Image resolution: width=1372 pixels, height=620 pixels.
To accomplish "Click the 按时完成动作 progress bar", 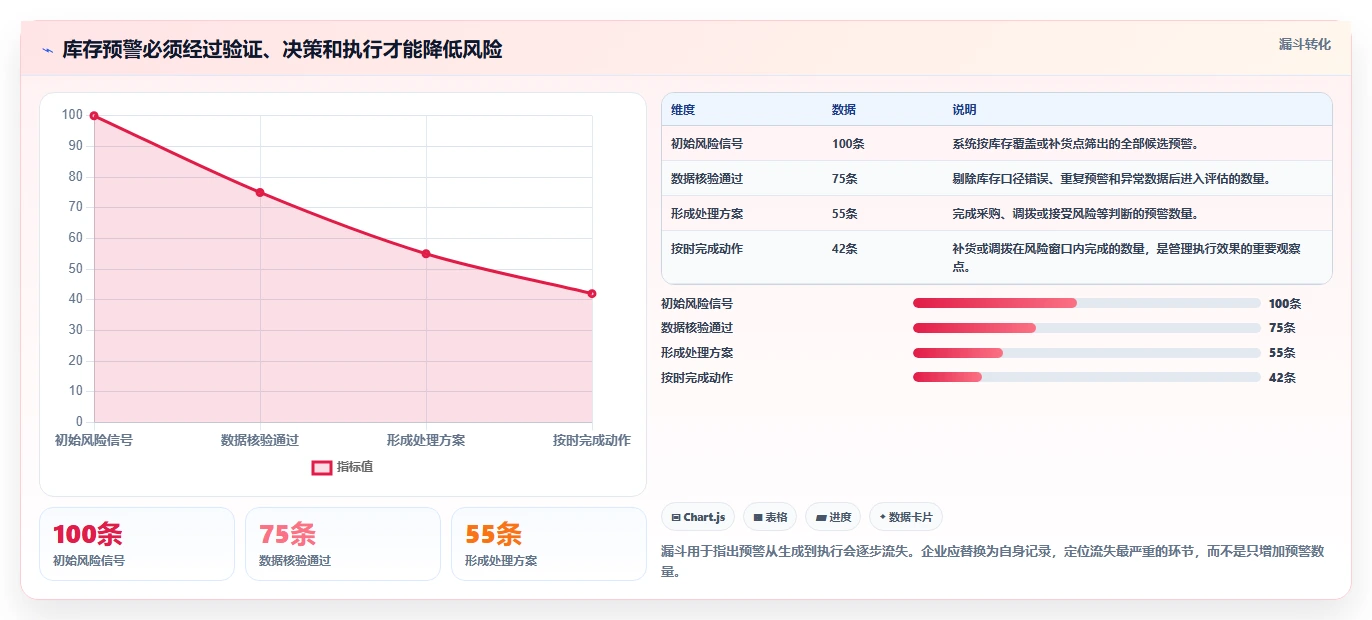I will coord(1087,378).
